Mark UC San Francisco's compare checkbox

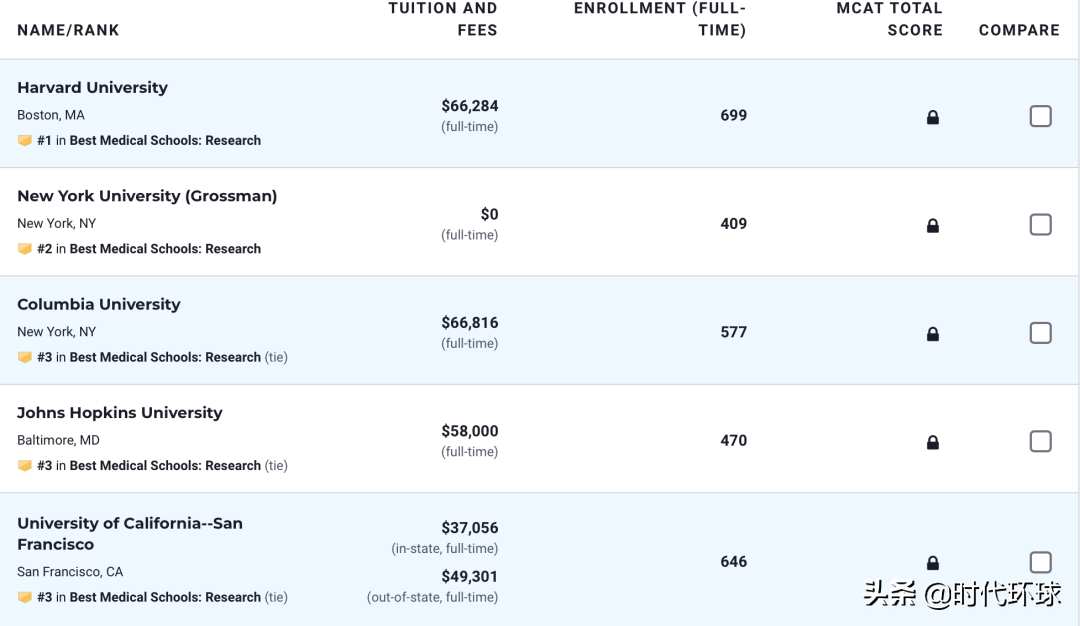[1040, 562]
